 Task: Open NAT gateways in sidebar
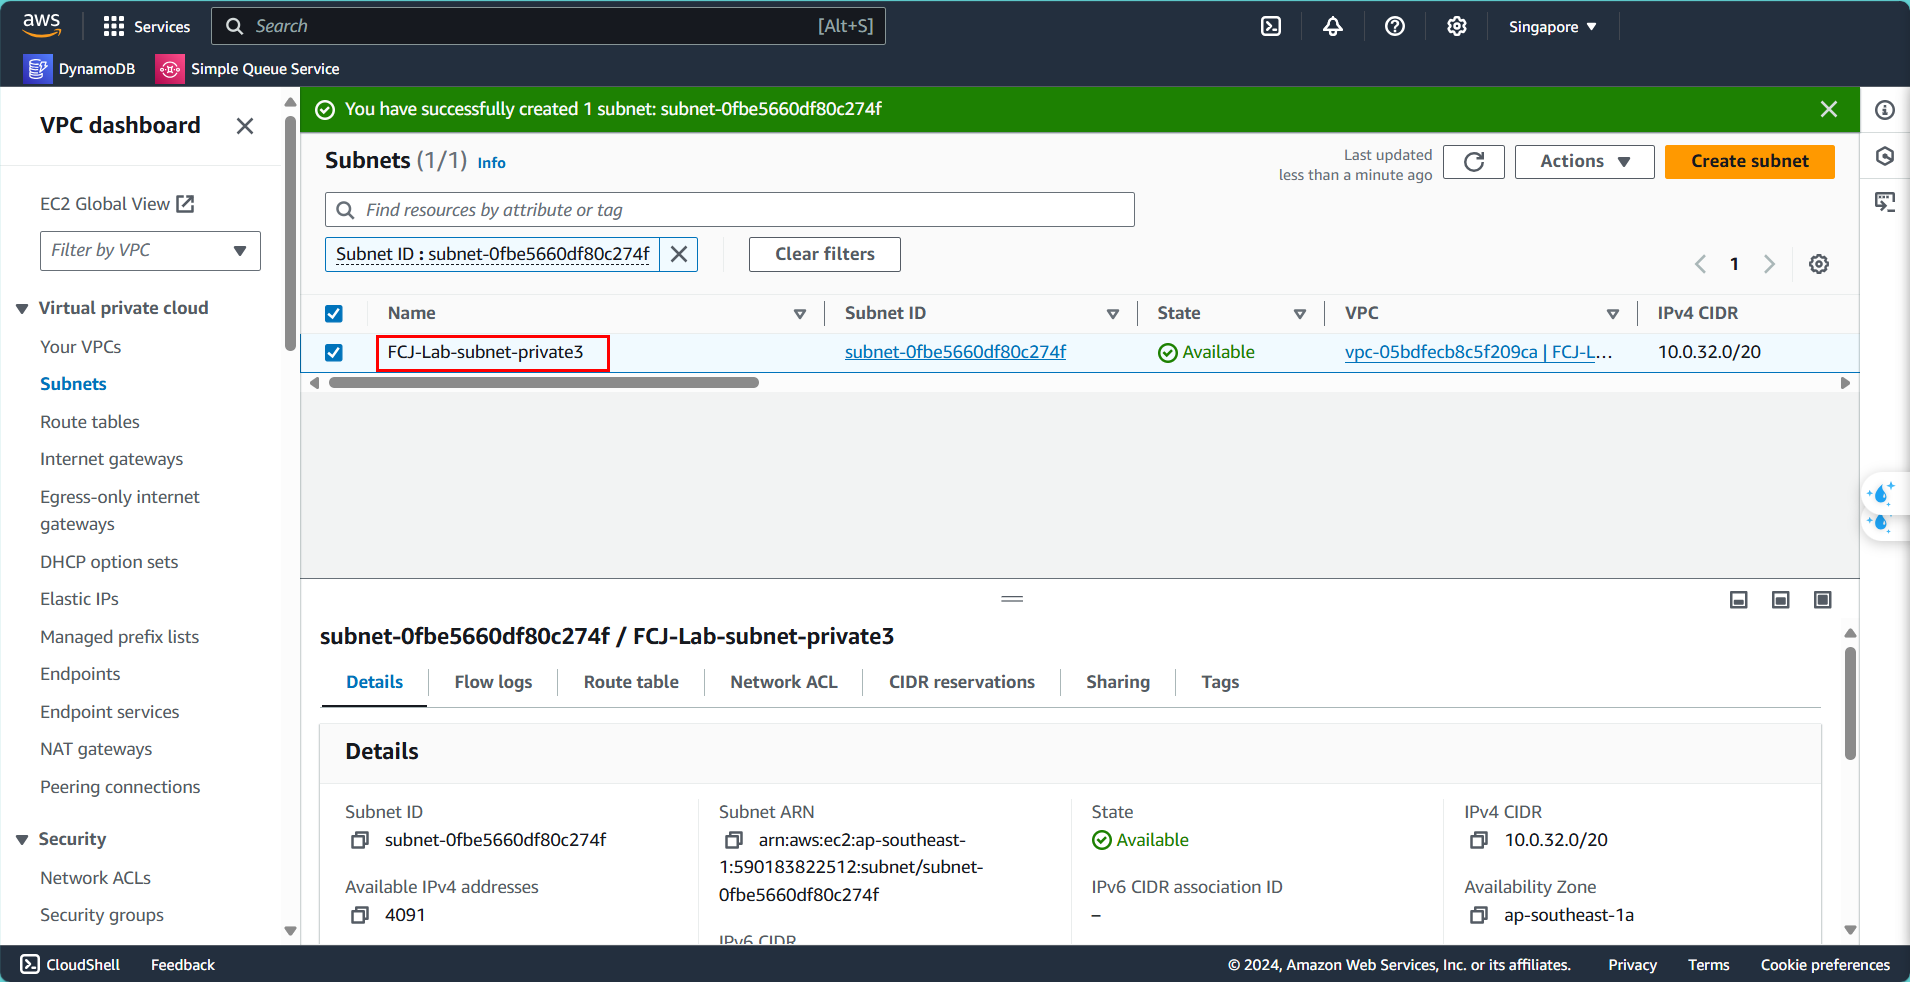point(96,749)
